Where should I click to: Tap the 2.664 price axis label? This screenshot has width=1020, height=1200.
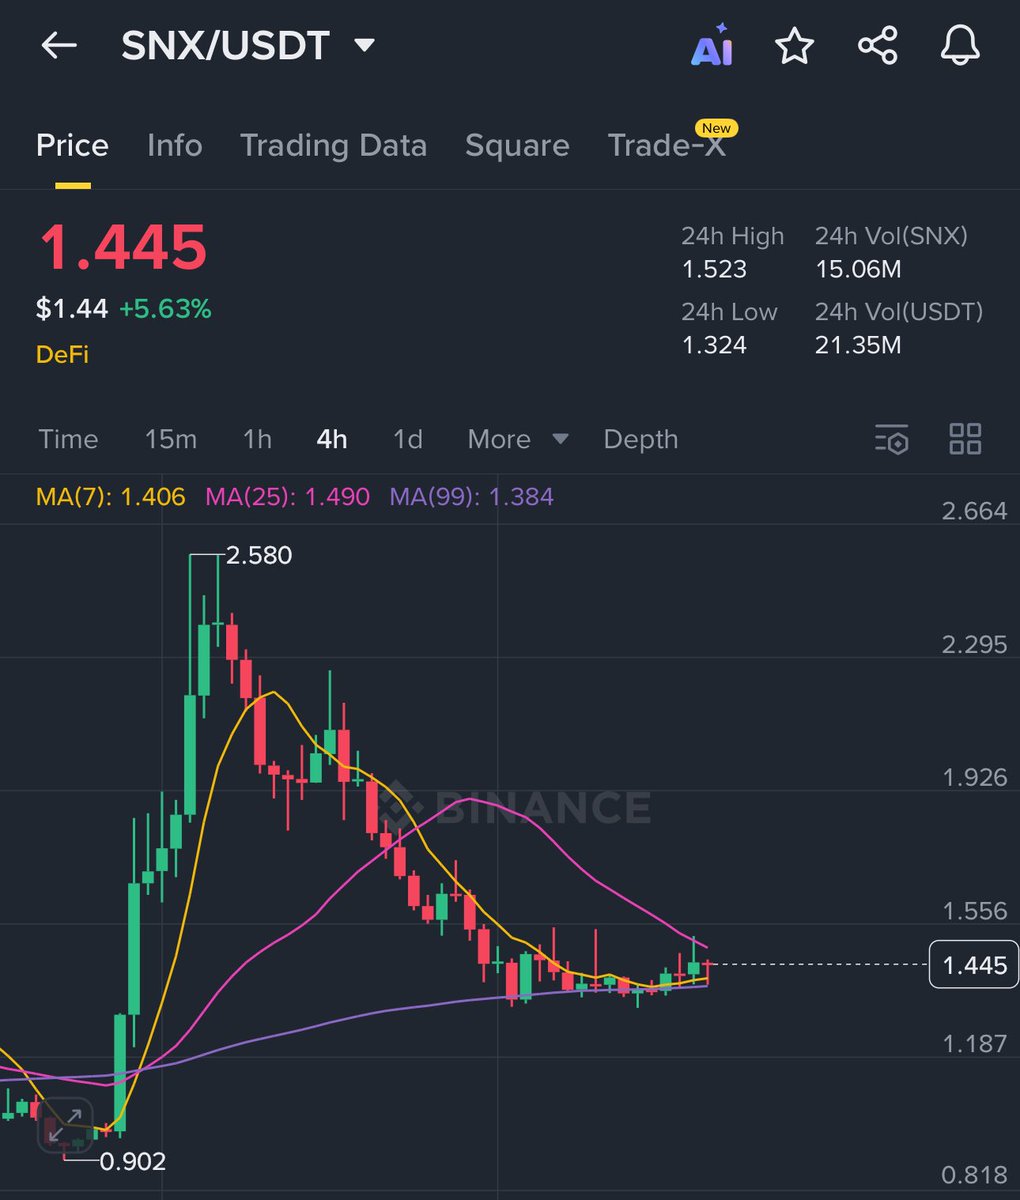pos(975,511)
